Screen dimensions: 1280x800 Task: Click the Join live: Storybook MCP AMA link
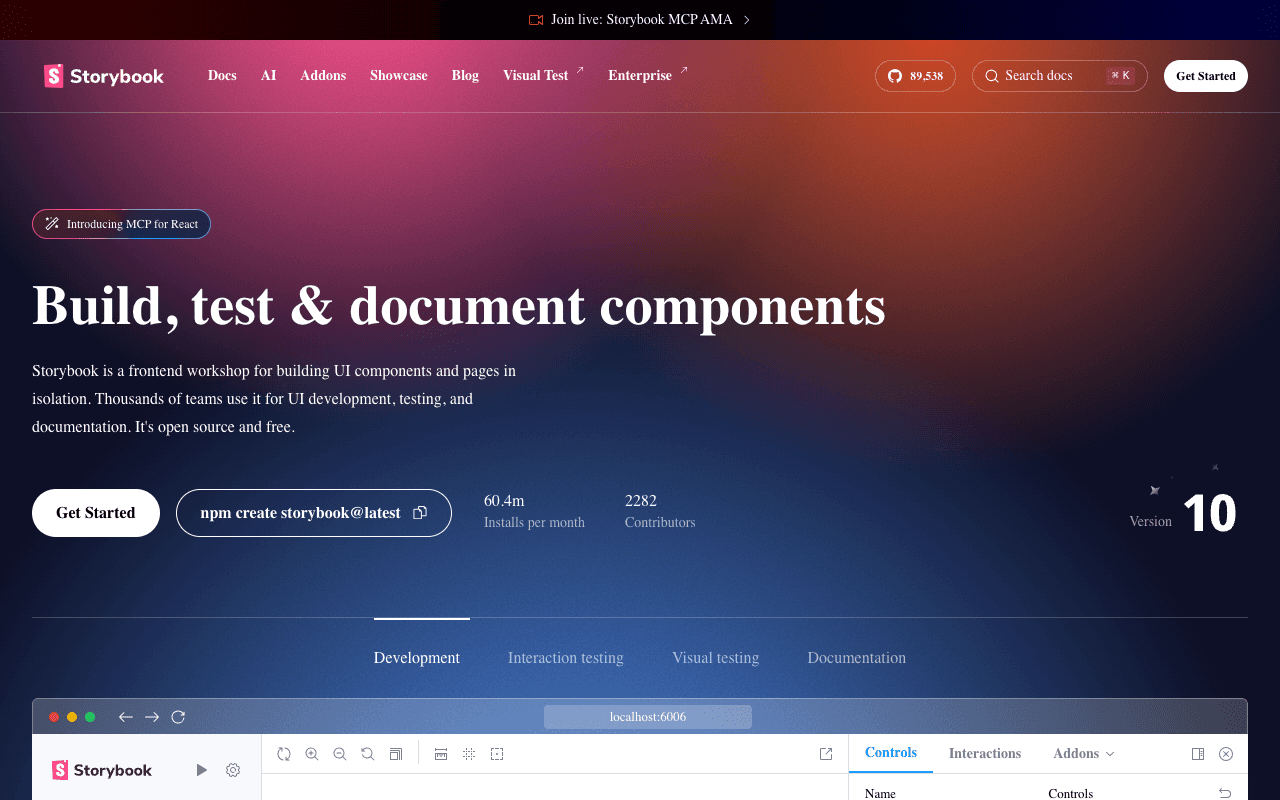[x=641, y=20]
